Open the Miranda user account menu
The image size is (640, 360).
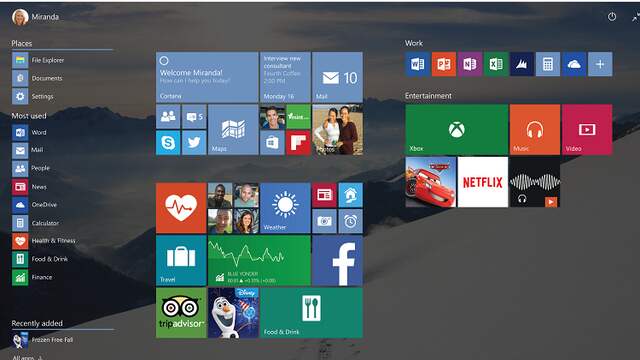(x=36, y=17)
